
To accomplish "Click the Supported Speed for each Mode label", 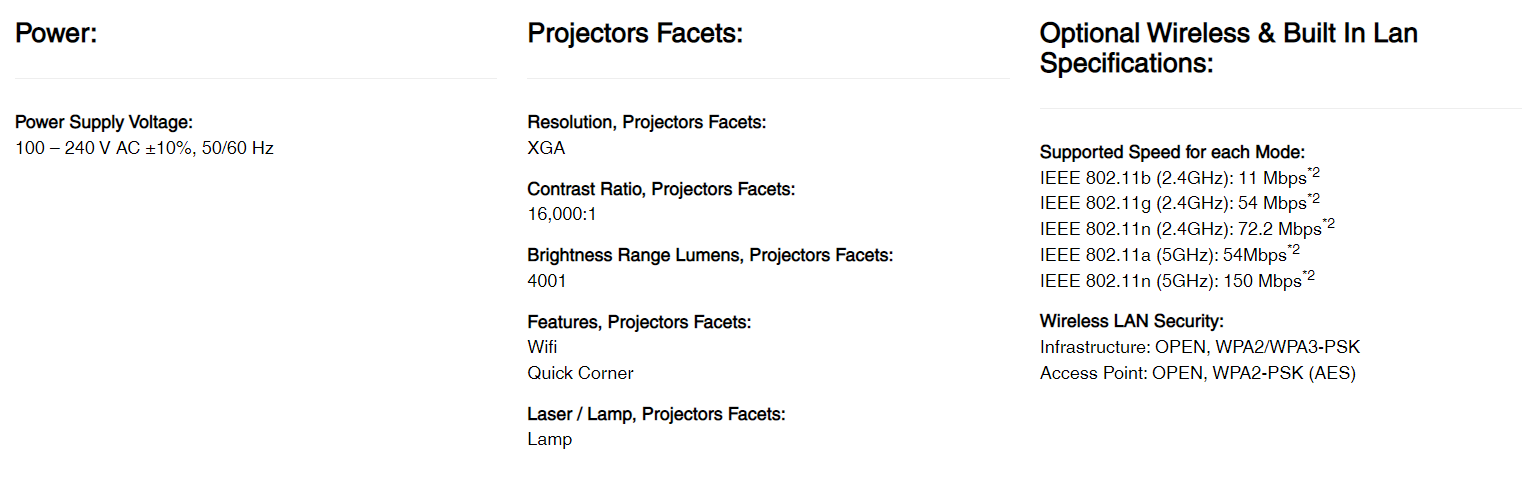I will [x=1172, y=152].
